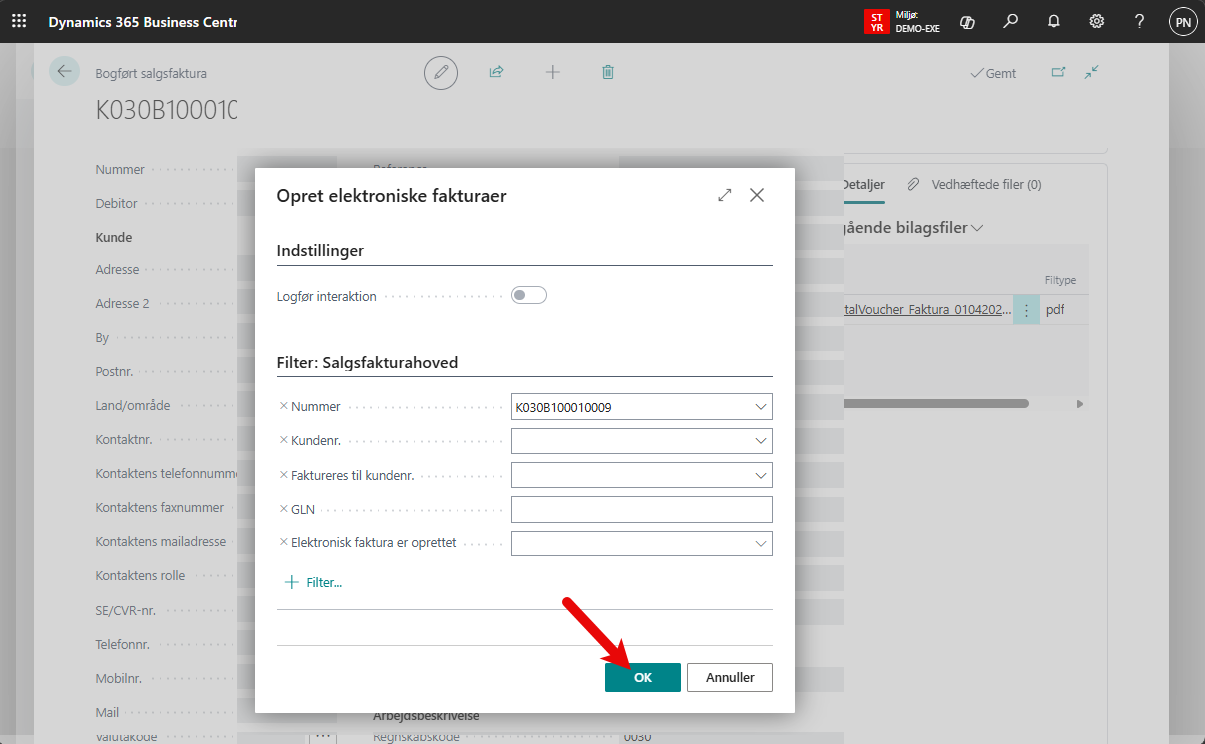This screenshot has height=744, width=1205.
Task: Open the app launcher waffle menu
Action: (x=19, y=21)
